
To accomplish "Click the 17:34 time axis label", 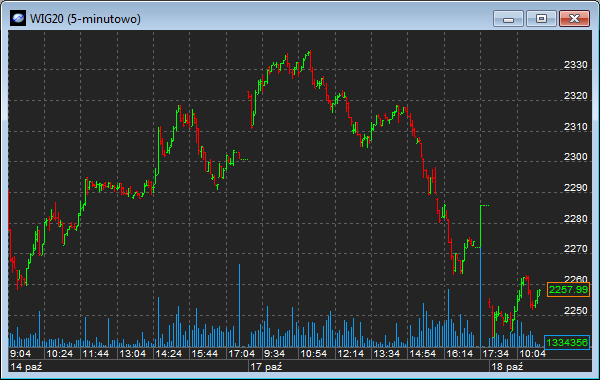I will tap(496, 354).
